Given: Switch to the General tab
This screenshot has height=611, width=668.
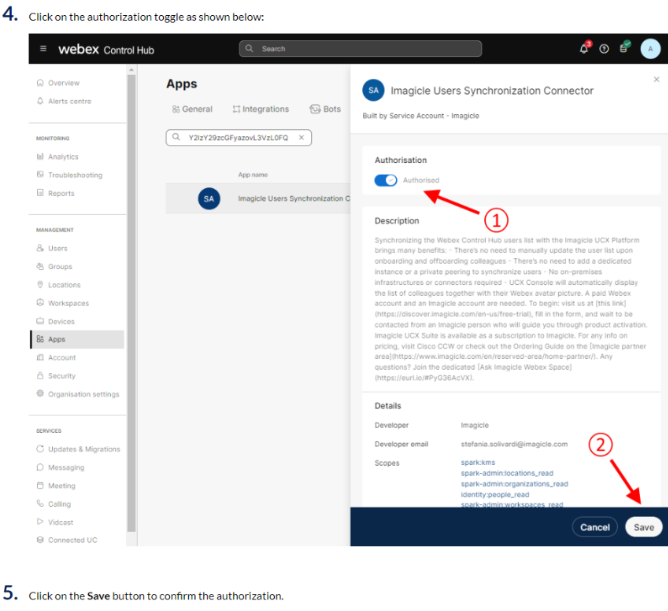Looking at the screenshot, I should pos(191,109).
